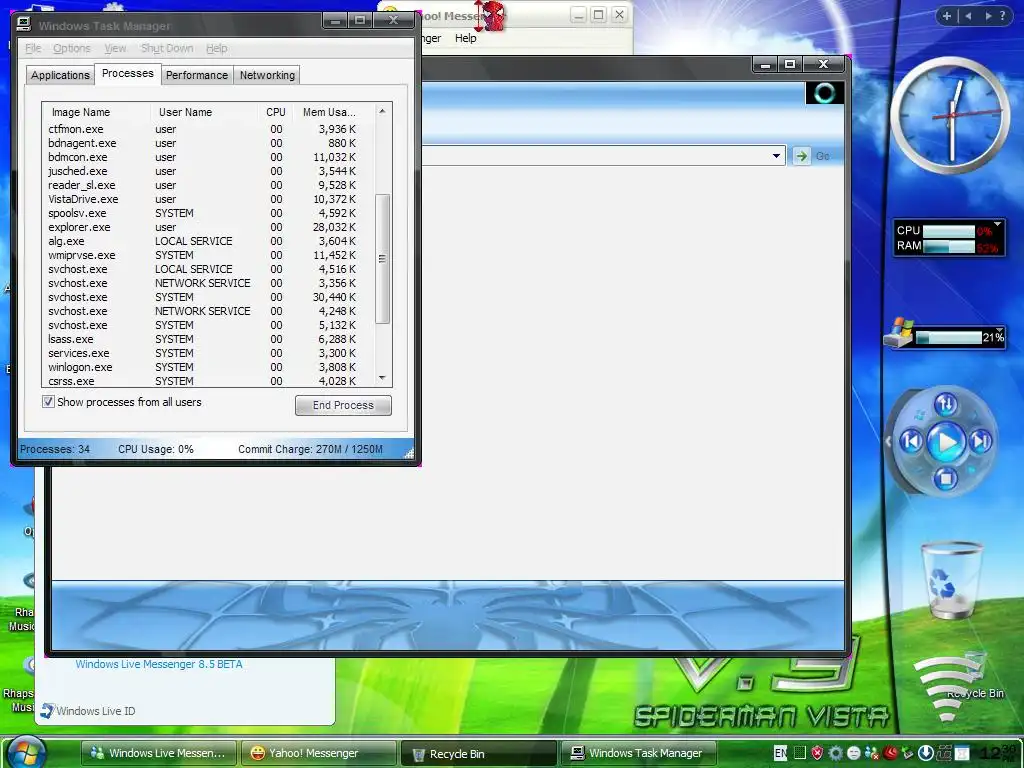Click the Windows Live Messenger tray icon

click(x=872, y=753)
